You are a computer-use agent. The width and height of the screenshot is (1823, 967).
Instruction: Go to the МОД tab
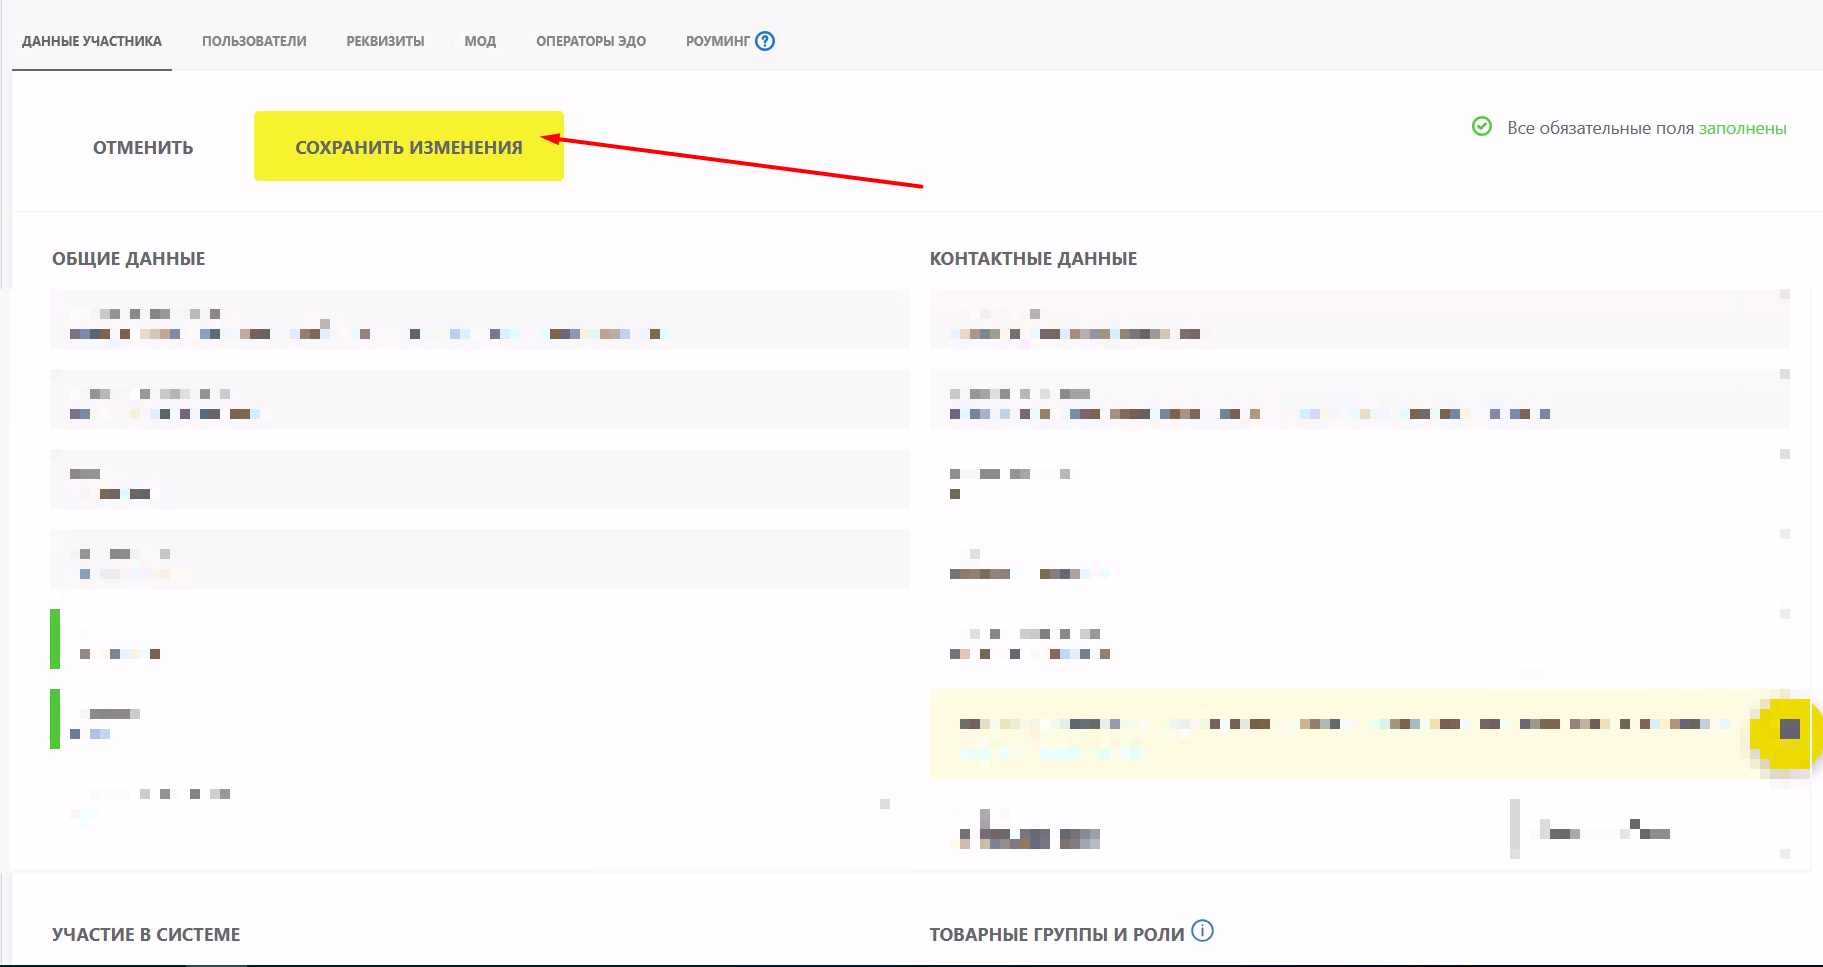[480, 41]
